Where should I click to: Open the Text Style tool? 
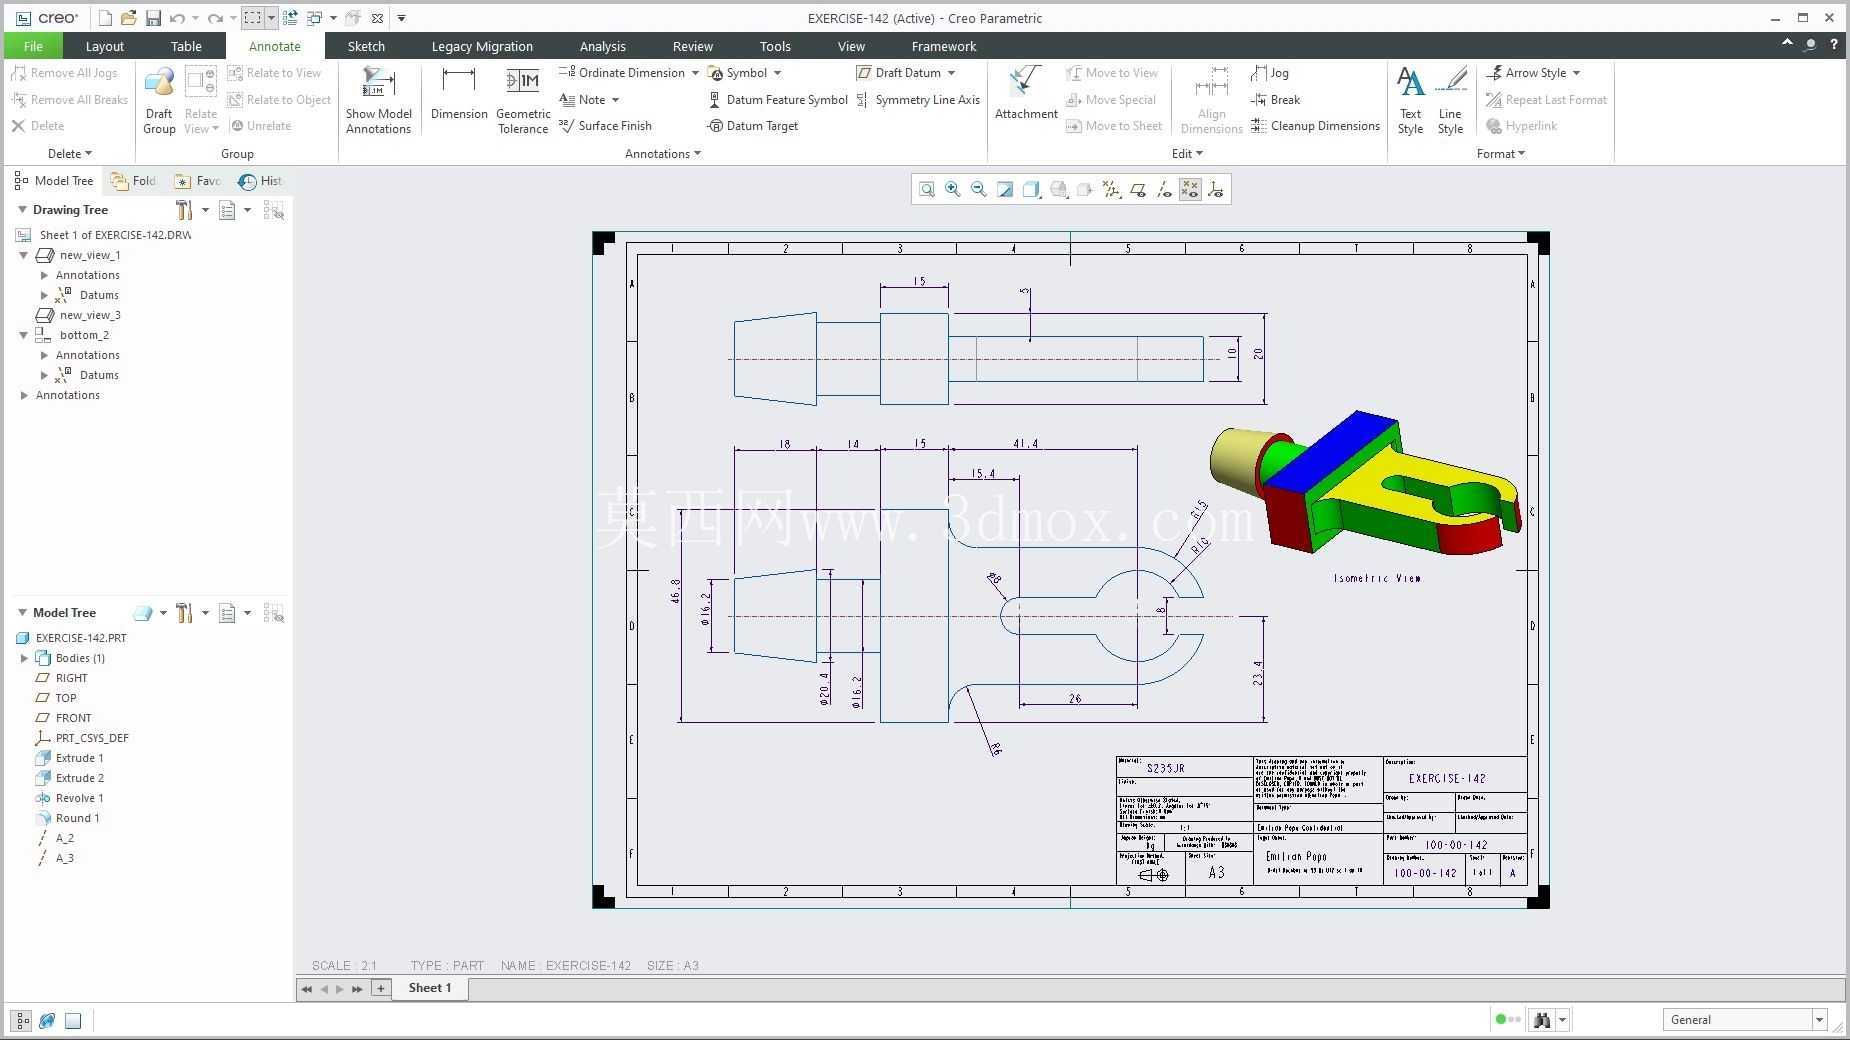(1410, 100)
